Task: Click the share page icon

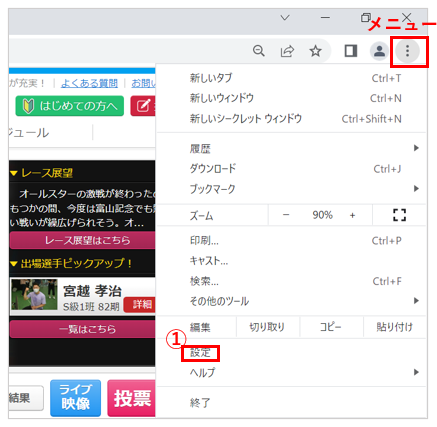Action: 287,51
